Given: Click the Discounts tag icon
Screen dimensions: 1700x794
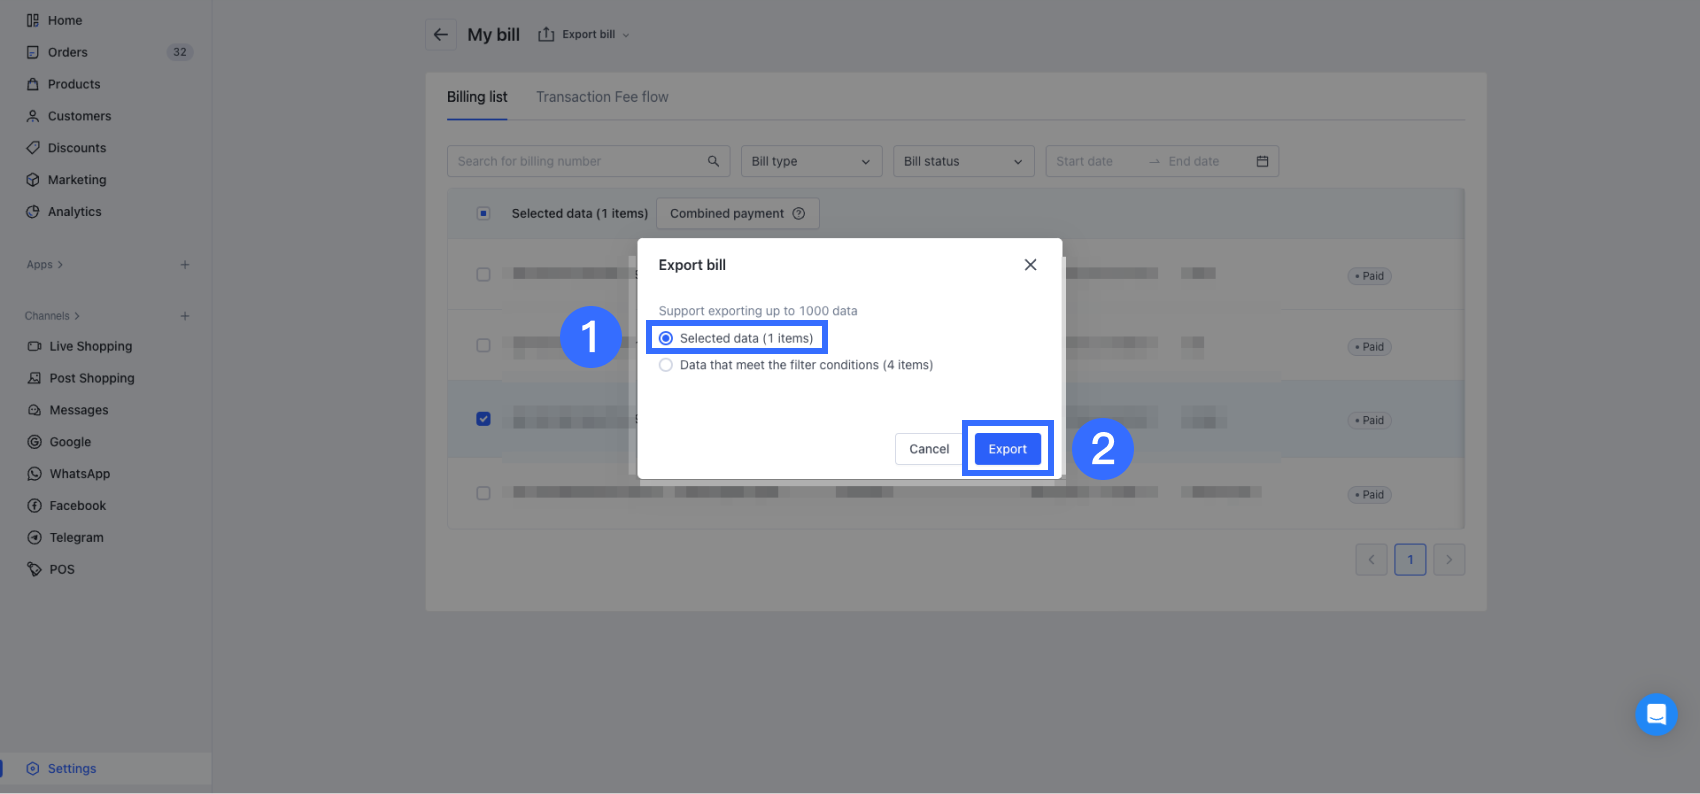Looking at the screenshot, I should pos(33,148).
